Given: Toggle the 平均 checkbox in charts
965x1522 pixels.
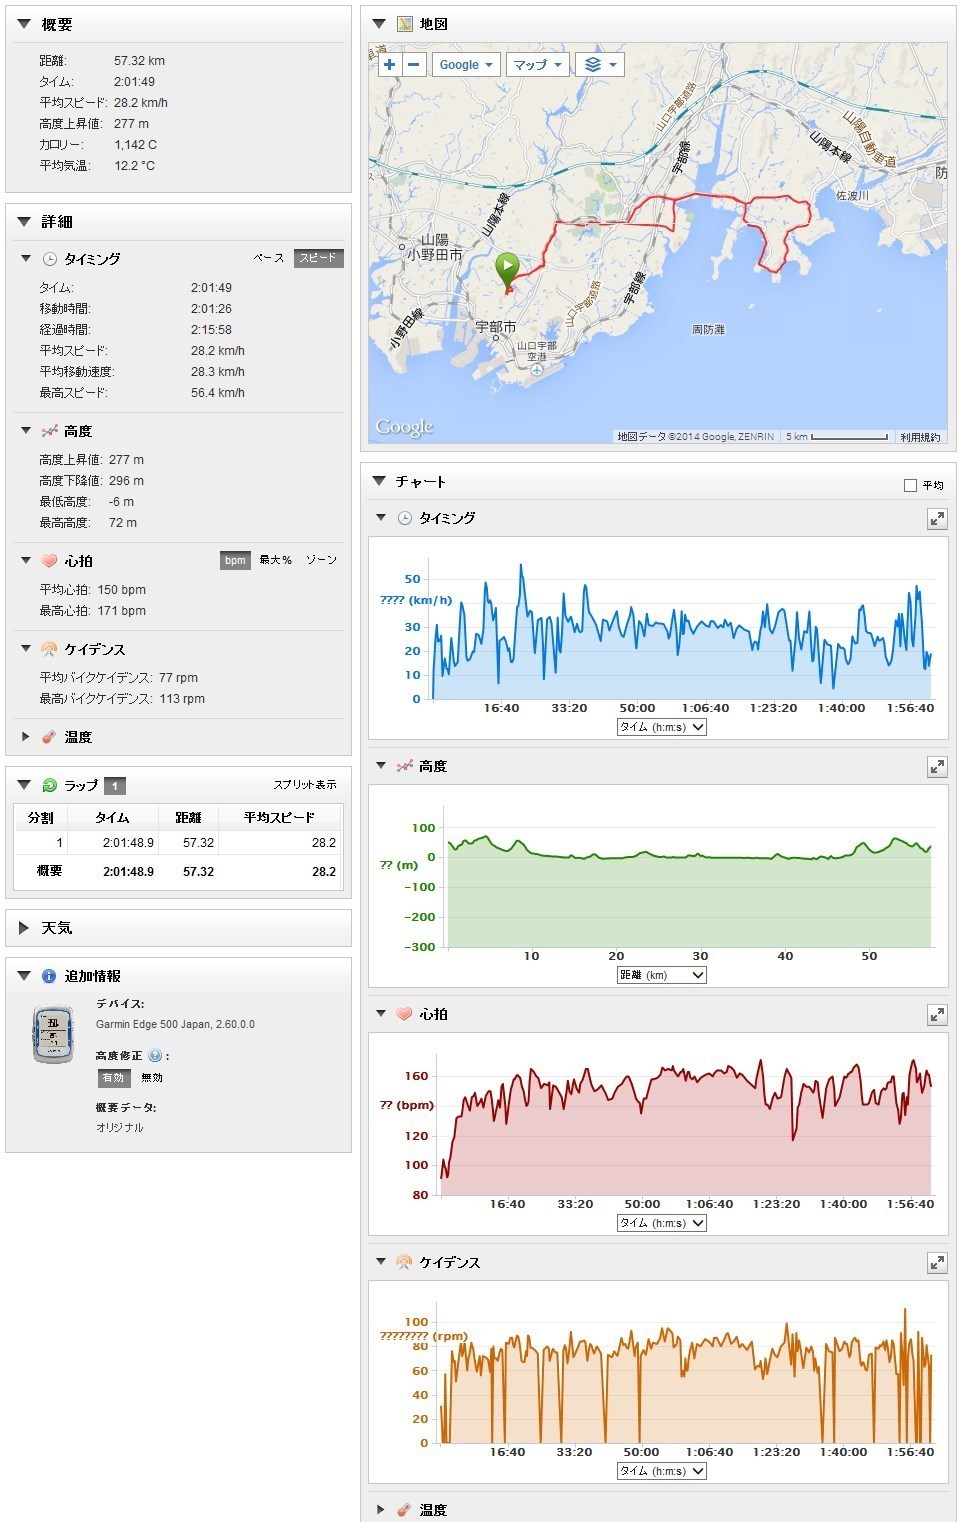Looking at the screenshot, I should pos(910,485).
